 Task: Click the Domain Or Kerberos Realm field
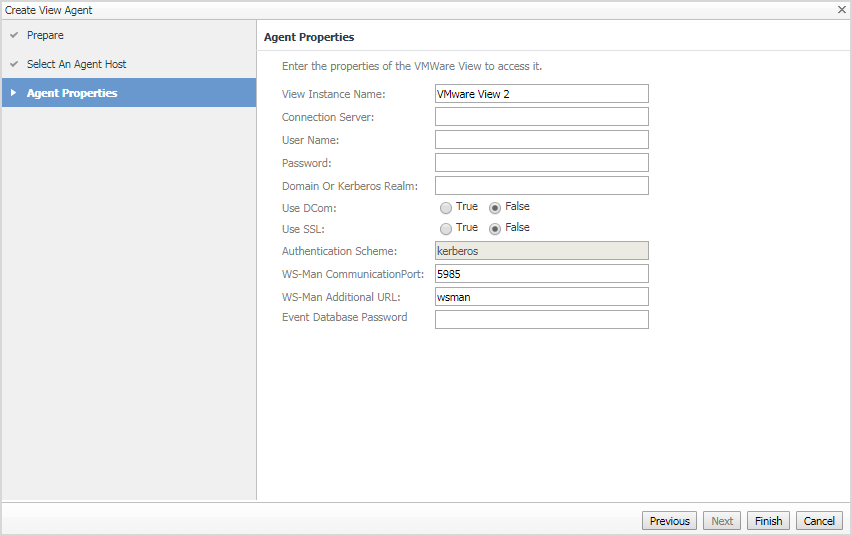point(541,186)
